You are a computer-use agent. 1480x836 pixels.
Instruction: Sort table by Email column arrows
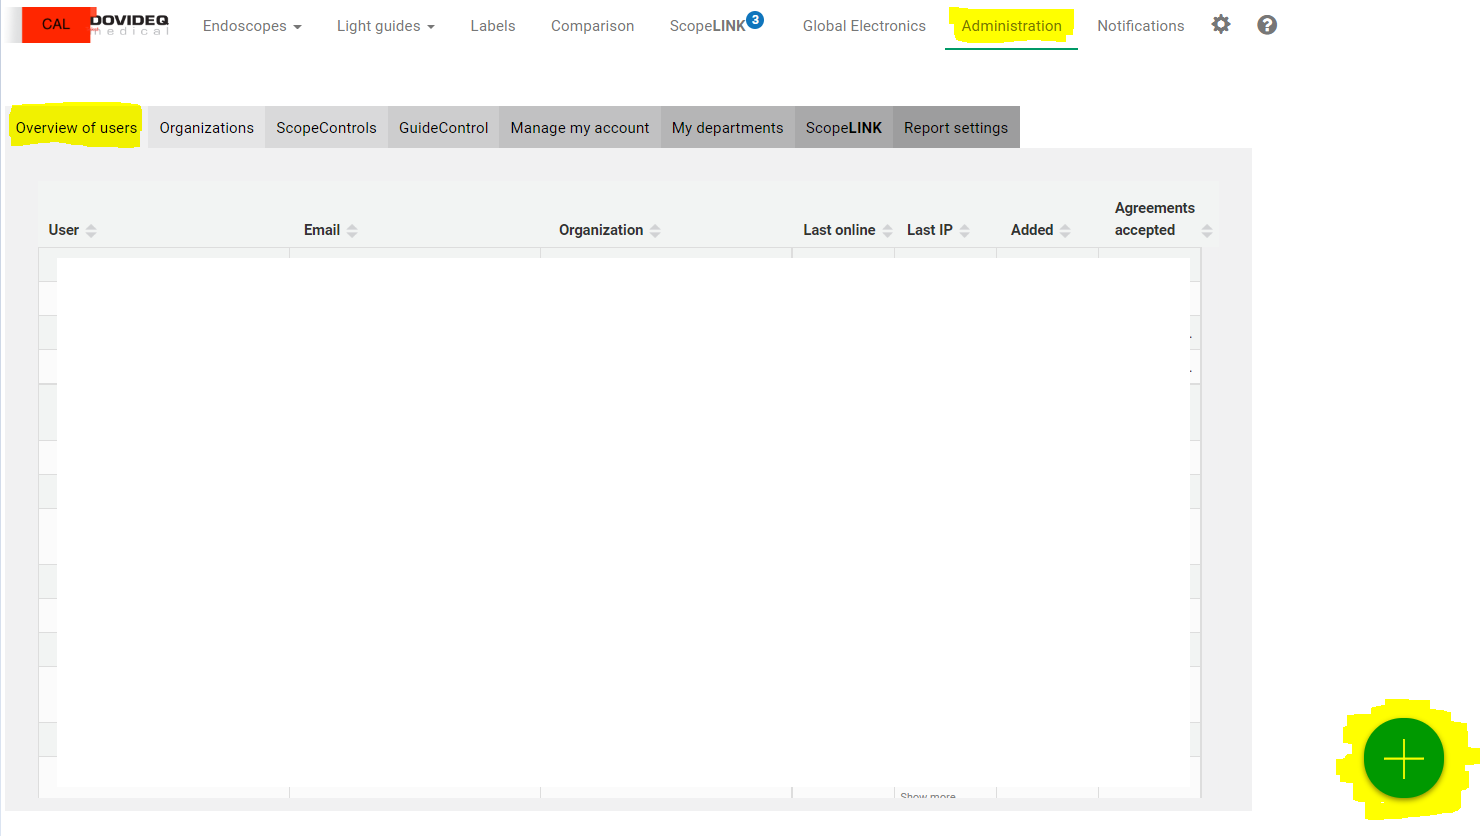(x=352, y=231)
